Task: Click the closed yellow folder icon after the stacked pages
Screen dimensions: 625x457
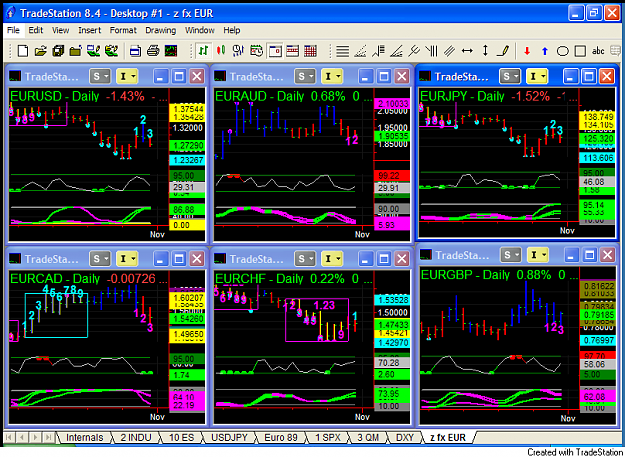Action: 75,51
